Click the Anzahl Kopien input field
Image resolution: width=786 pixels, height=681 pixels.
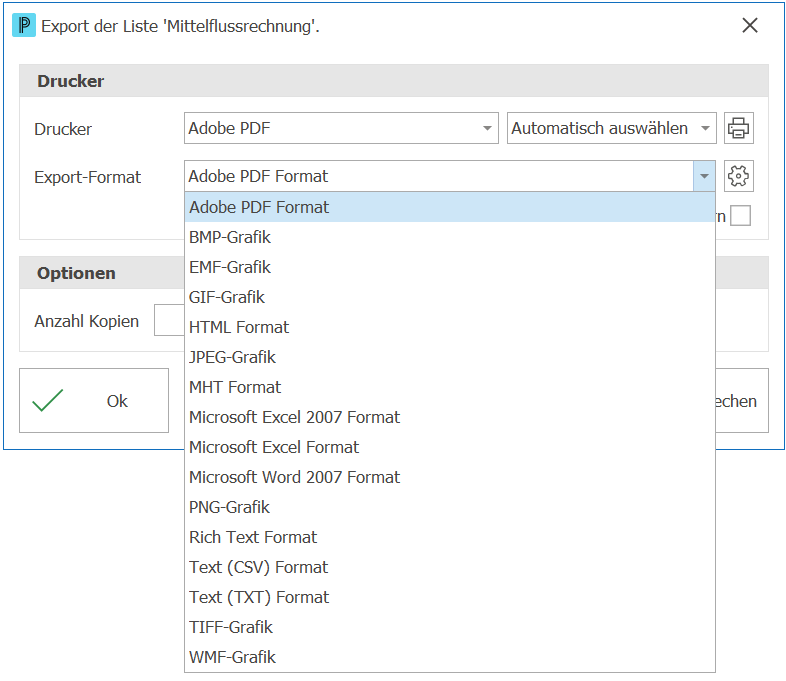point(169,320)
